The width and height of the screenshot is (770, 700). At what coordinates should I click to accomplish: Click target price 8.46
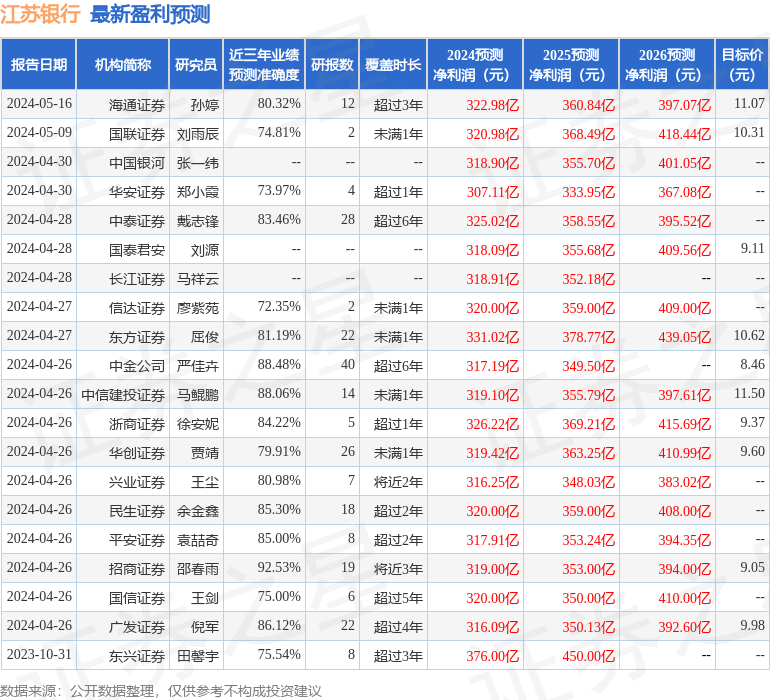[752, 364]
